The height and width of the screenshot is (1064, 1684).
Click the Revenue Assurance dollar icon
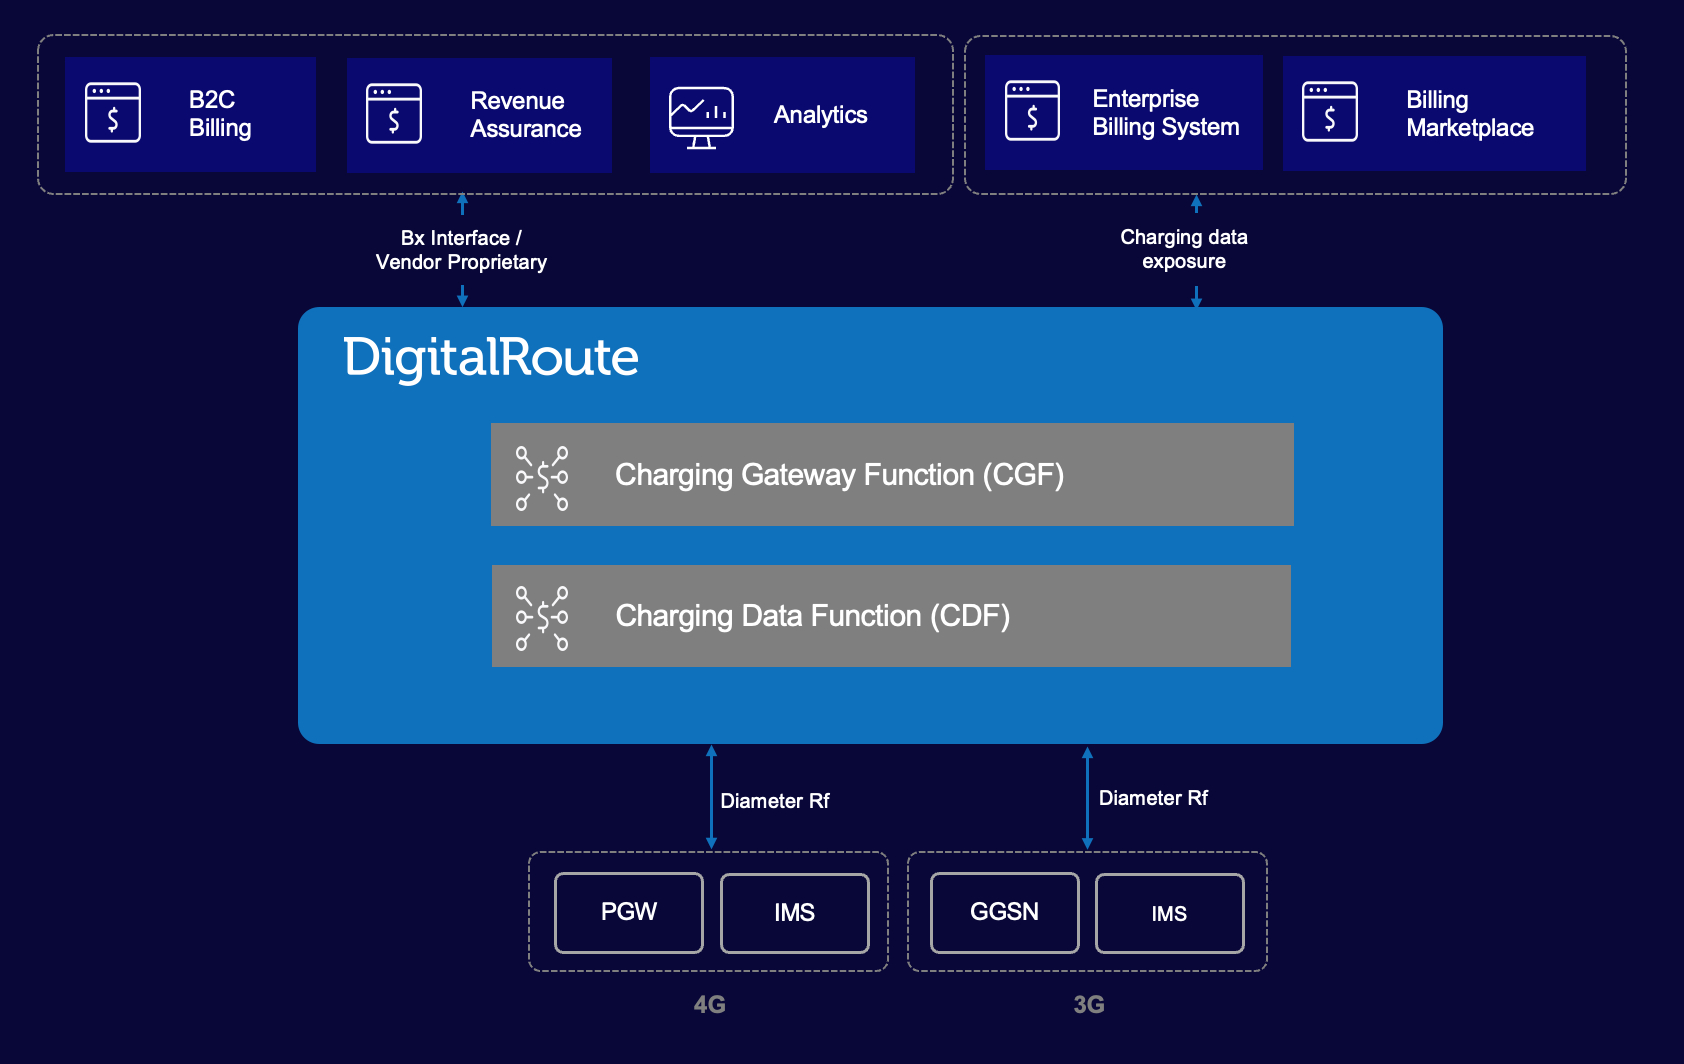coord(394,114)
